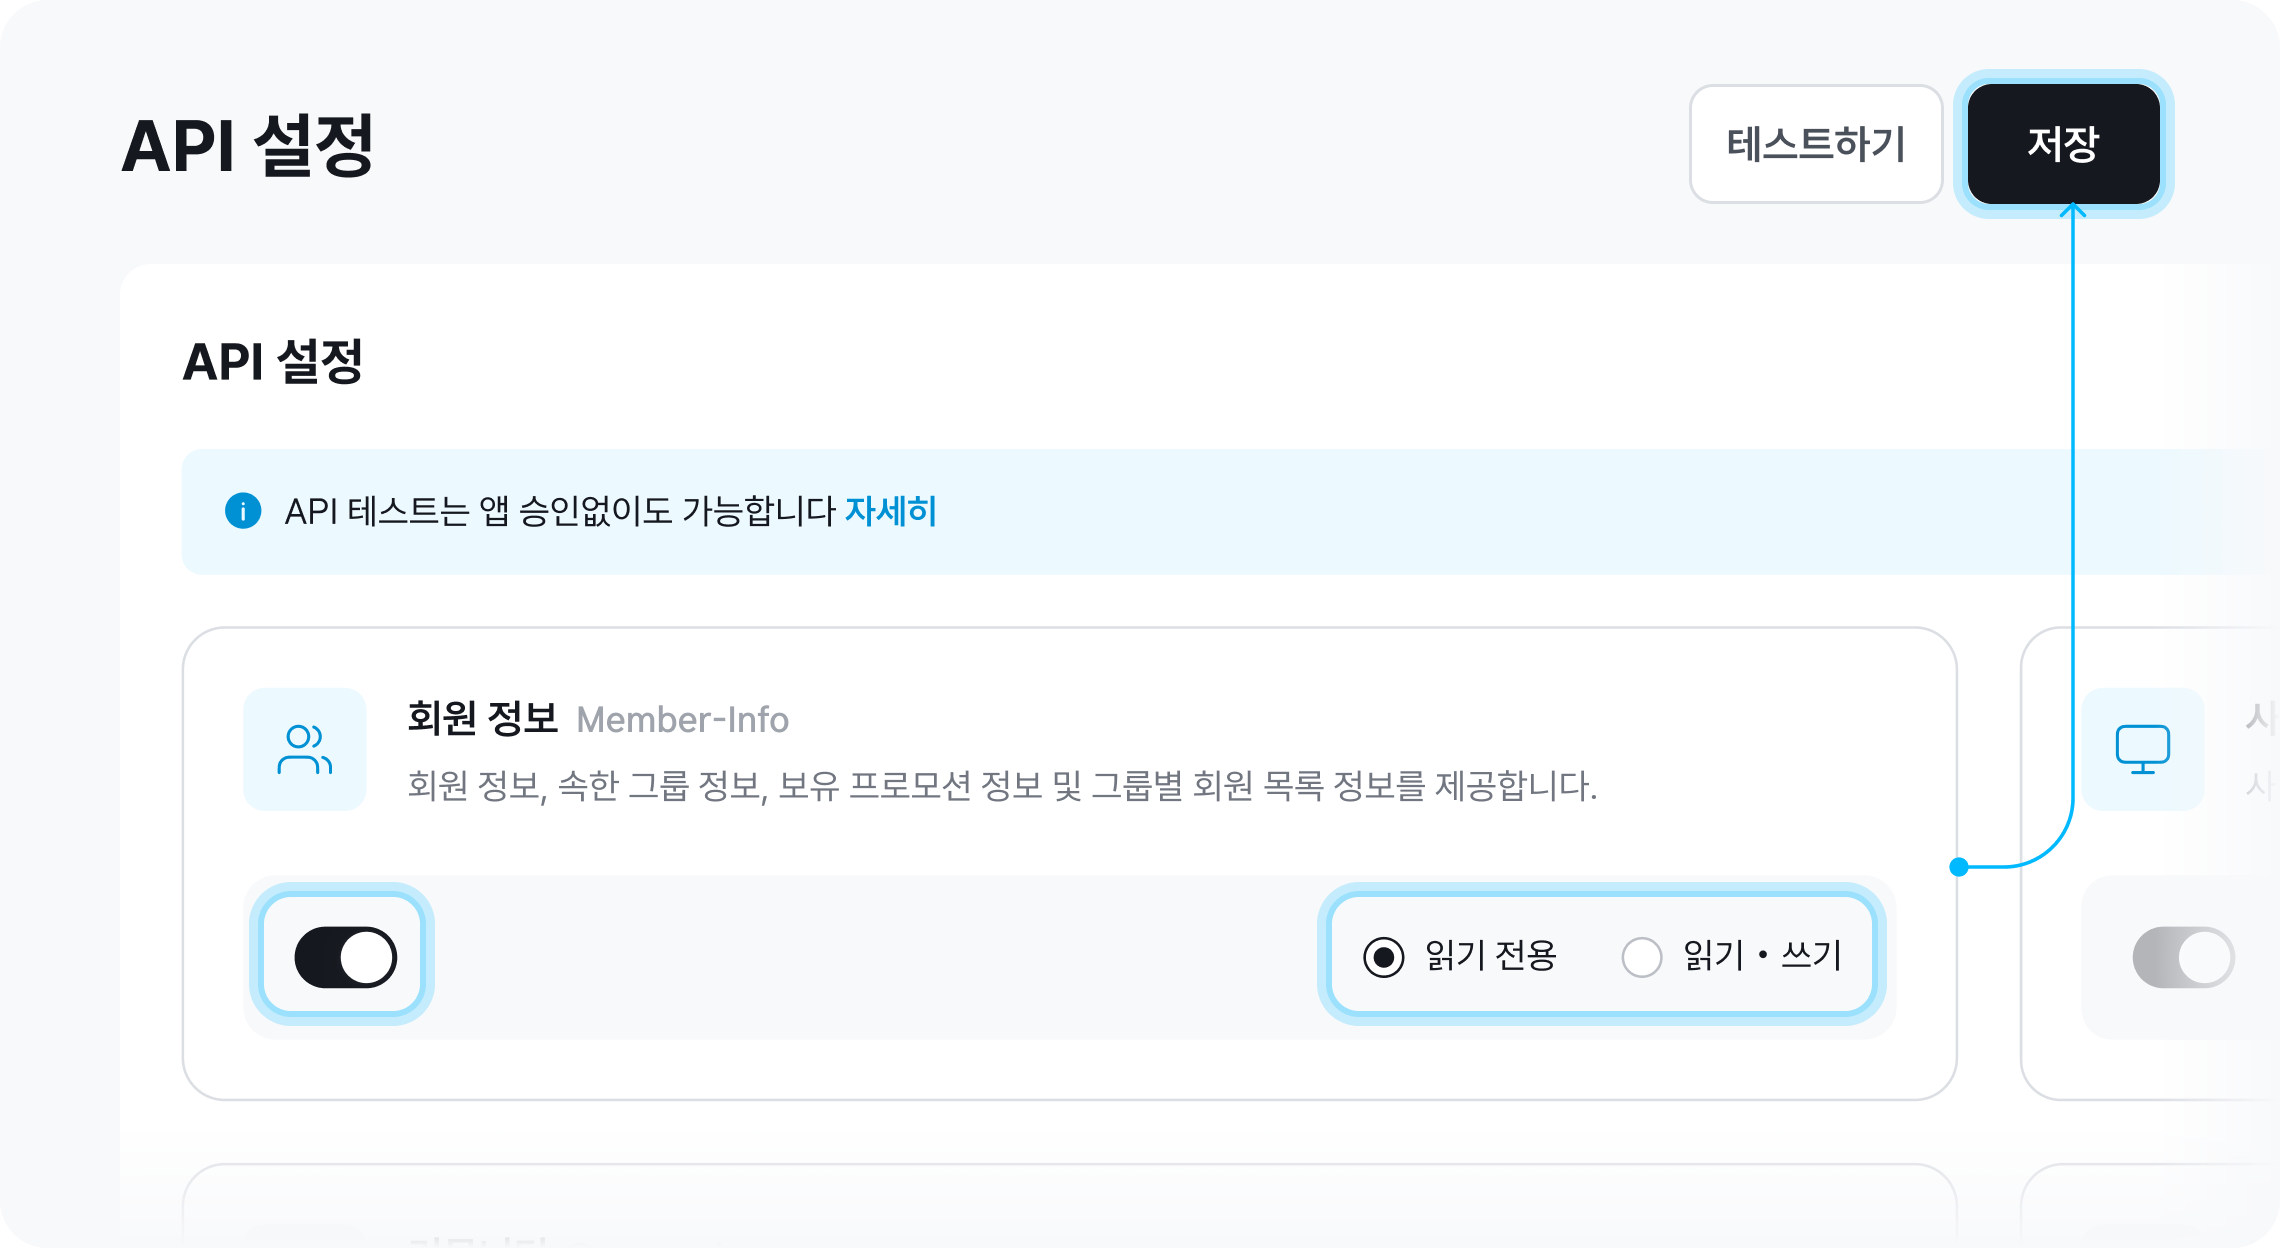The height and width of the screenshot is (1248, 2280).
Task: Click the API 테스트는 앱 승인없이도 가능합니다 notice text
Action: [560, 511]
